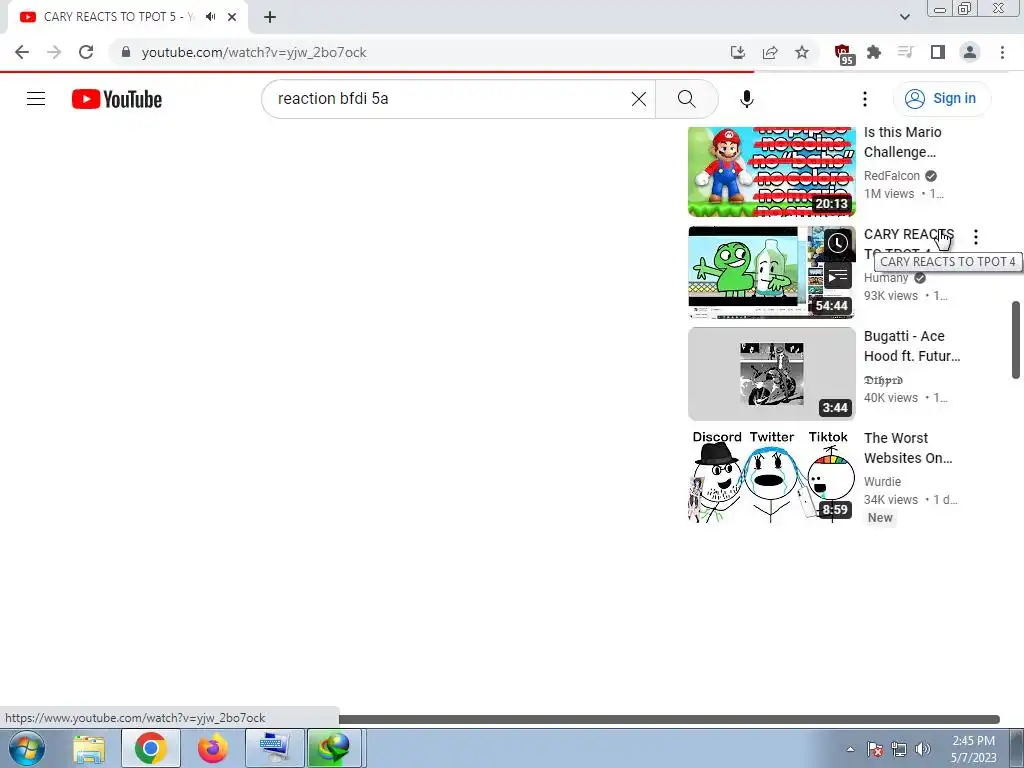Open The Worst Websites thumbnail
1024x768 pixels.
771,475
